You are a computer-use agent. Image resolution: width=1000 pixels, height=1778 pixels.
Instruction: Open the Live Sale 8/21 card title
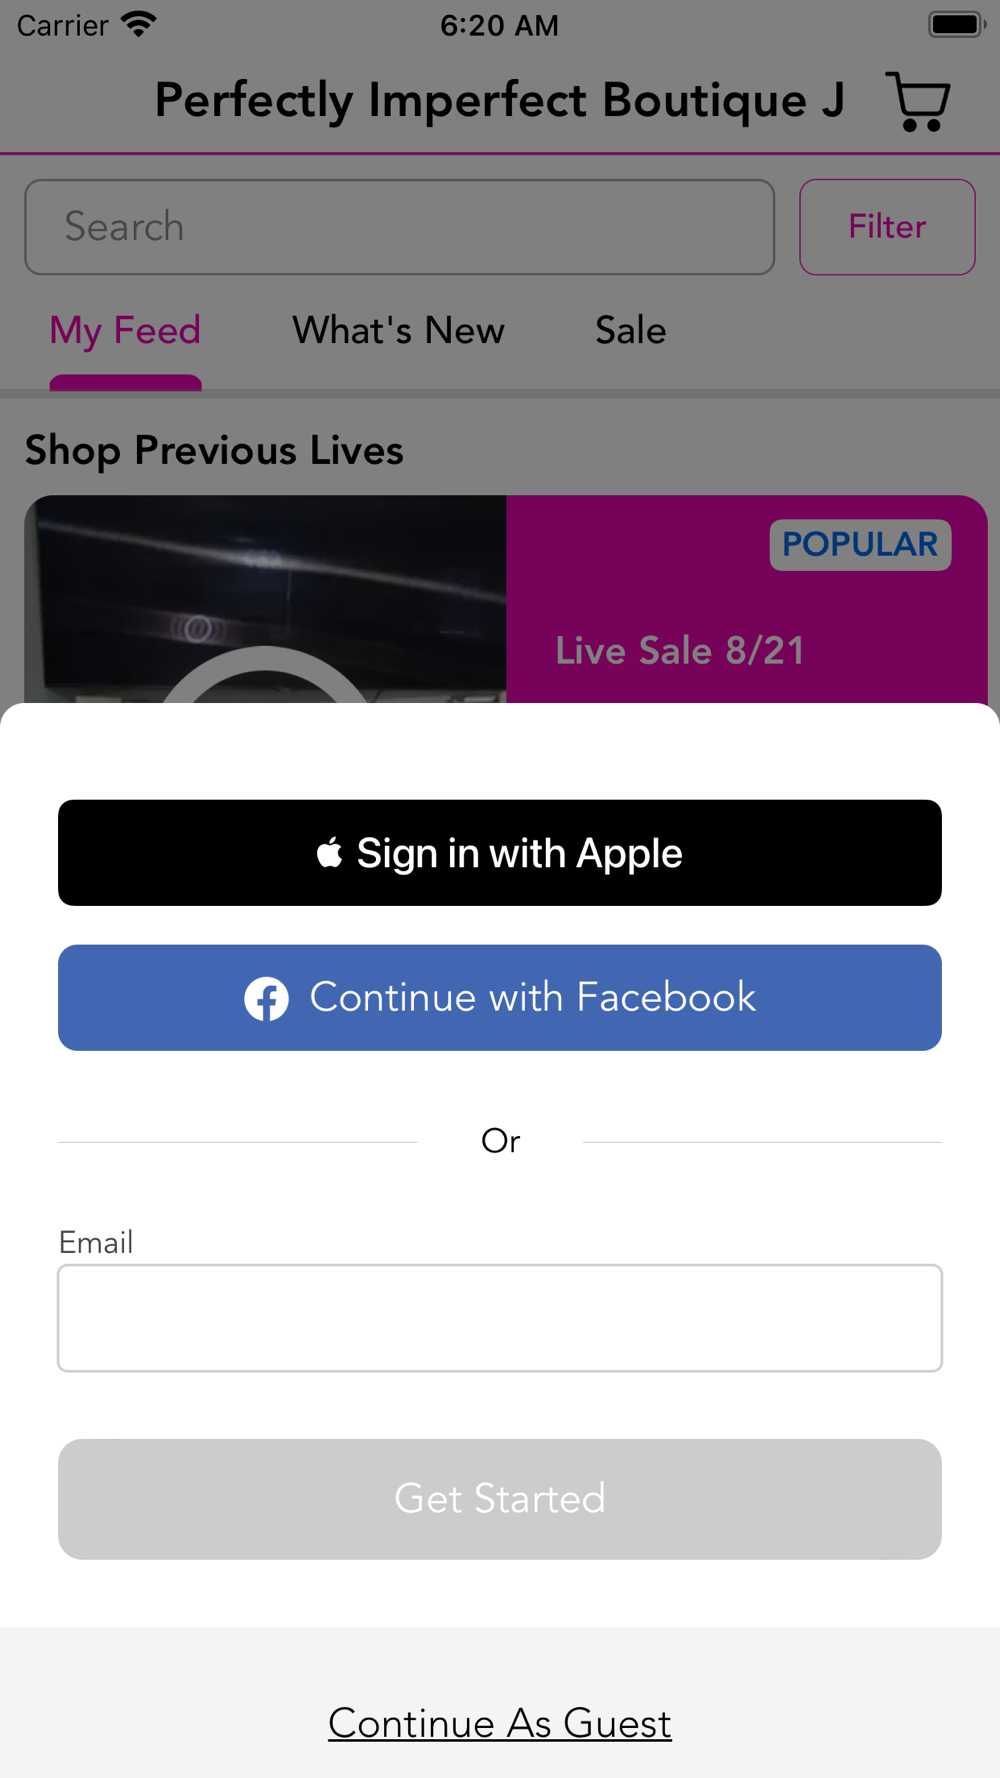tap(680, 651)
